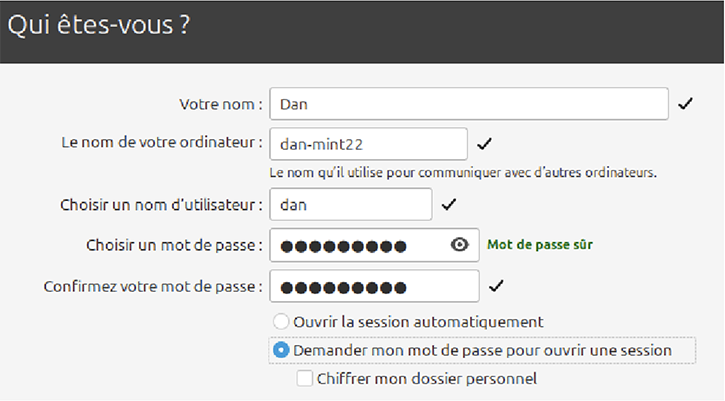Click the Chiffrer mon dossier personnel label text
725x401 pixels.
click(426, 379)
